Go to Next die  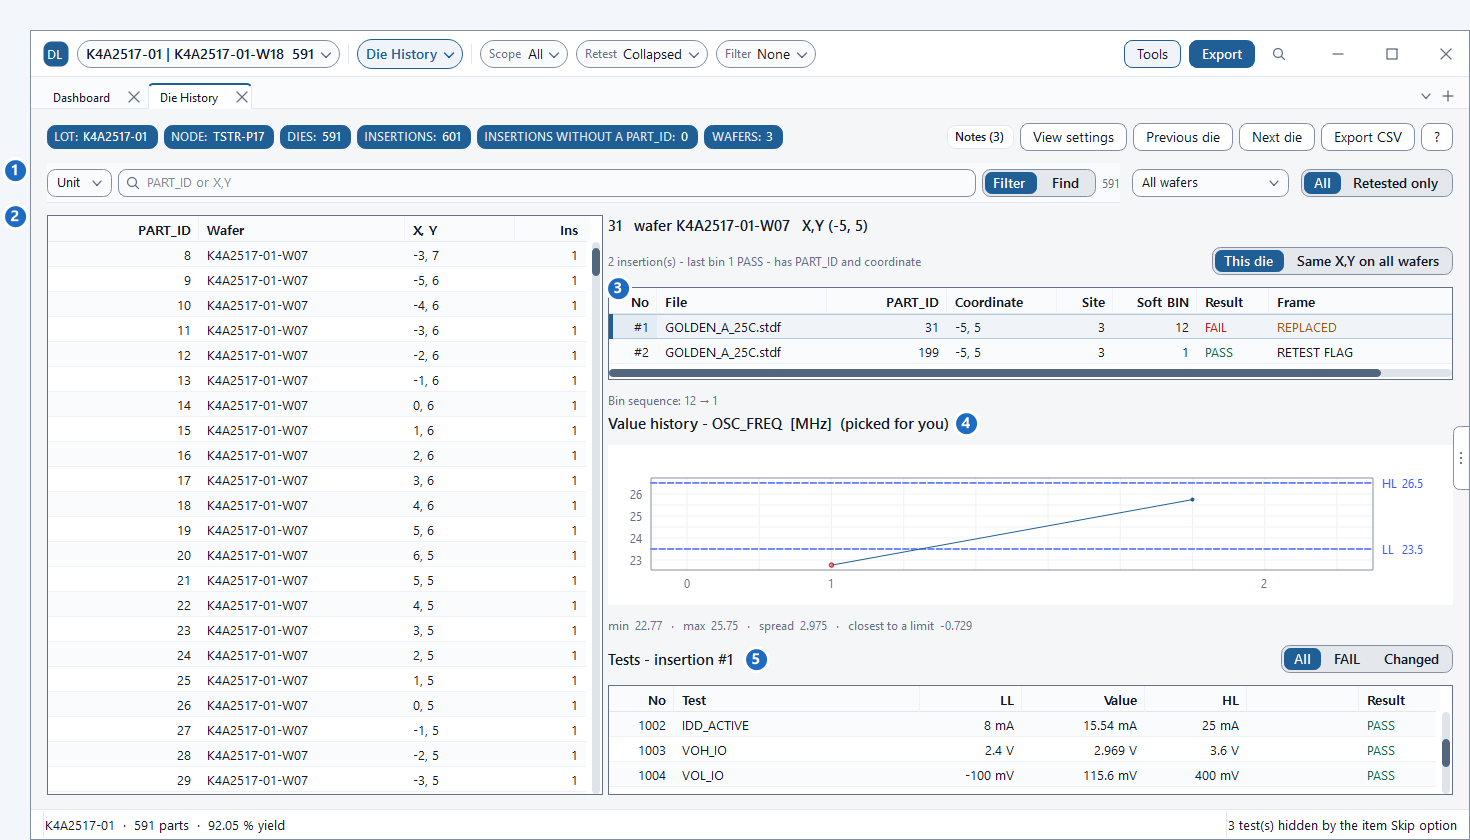(x=1277, y=137)
